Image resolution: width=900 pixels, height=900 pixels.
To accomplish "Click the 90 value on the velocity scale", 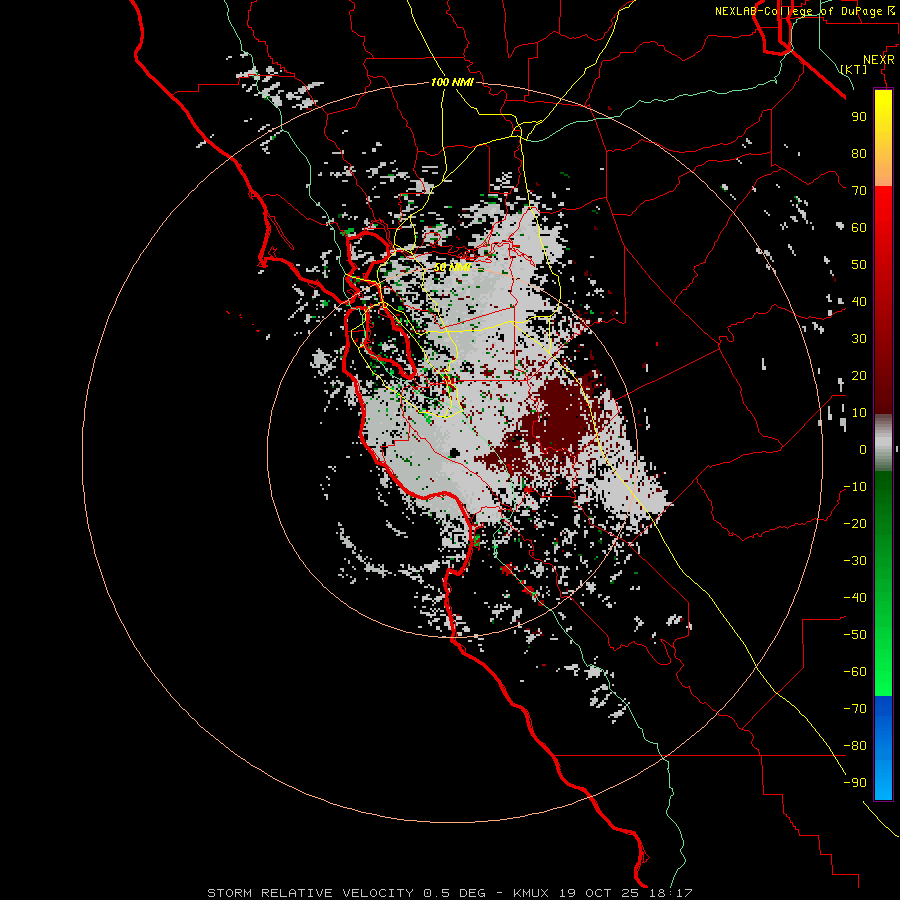I will tap(859, 117).
